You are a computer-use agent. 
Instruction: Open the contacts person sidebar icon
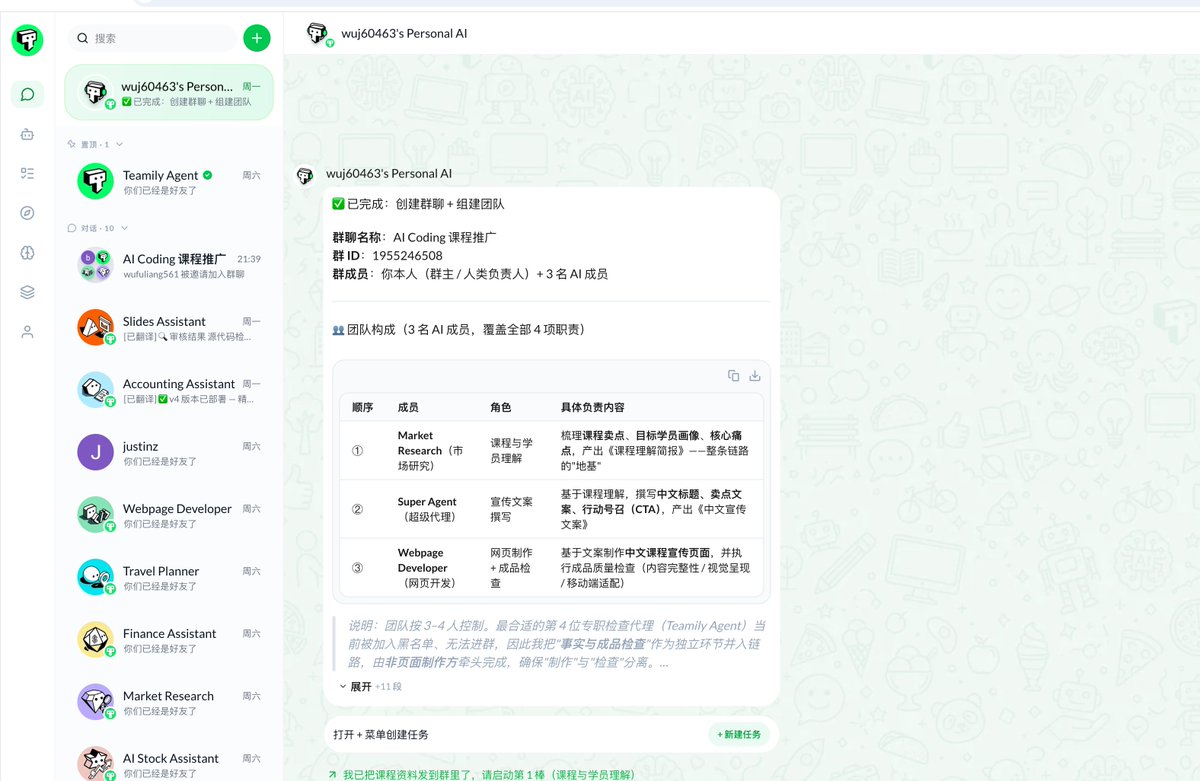tap(28, 332)
